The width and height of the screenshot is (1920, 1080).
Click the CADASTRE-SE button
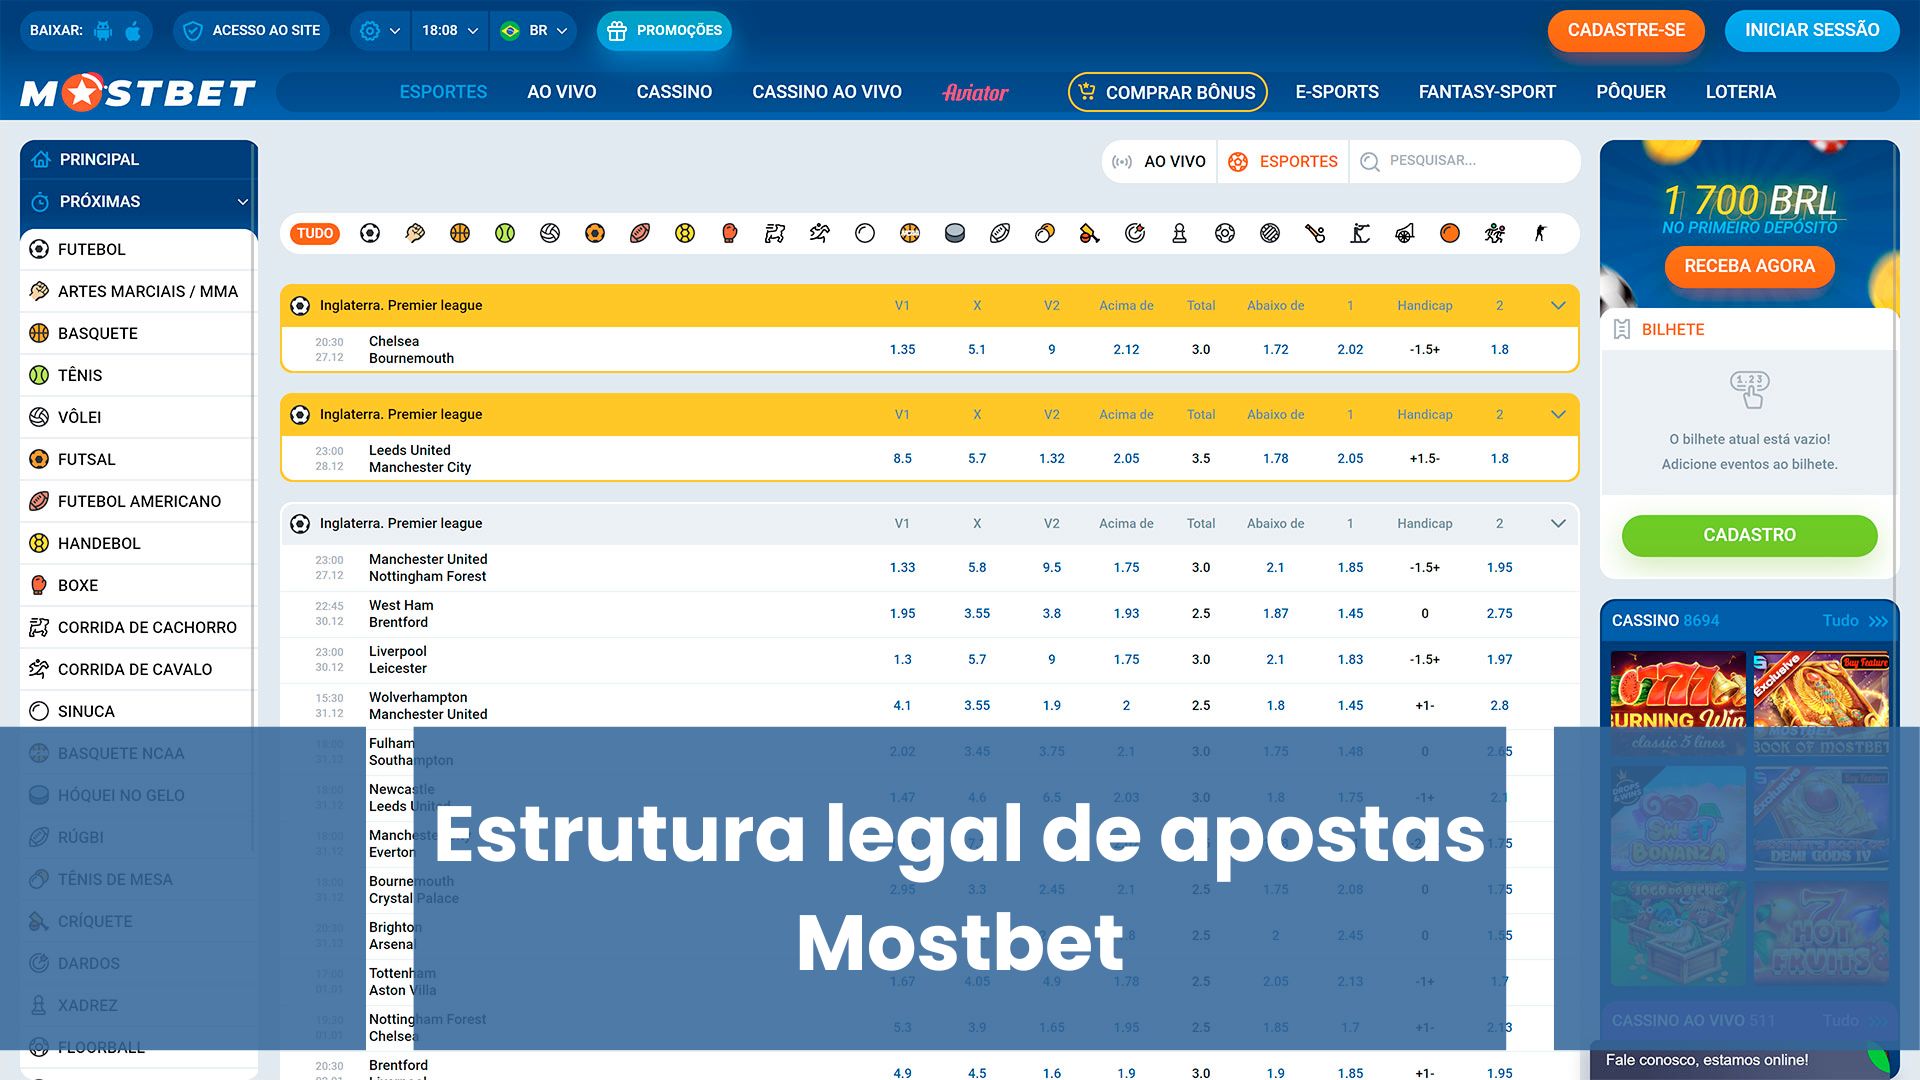(x=1626, y=31)
